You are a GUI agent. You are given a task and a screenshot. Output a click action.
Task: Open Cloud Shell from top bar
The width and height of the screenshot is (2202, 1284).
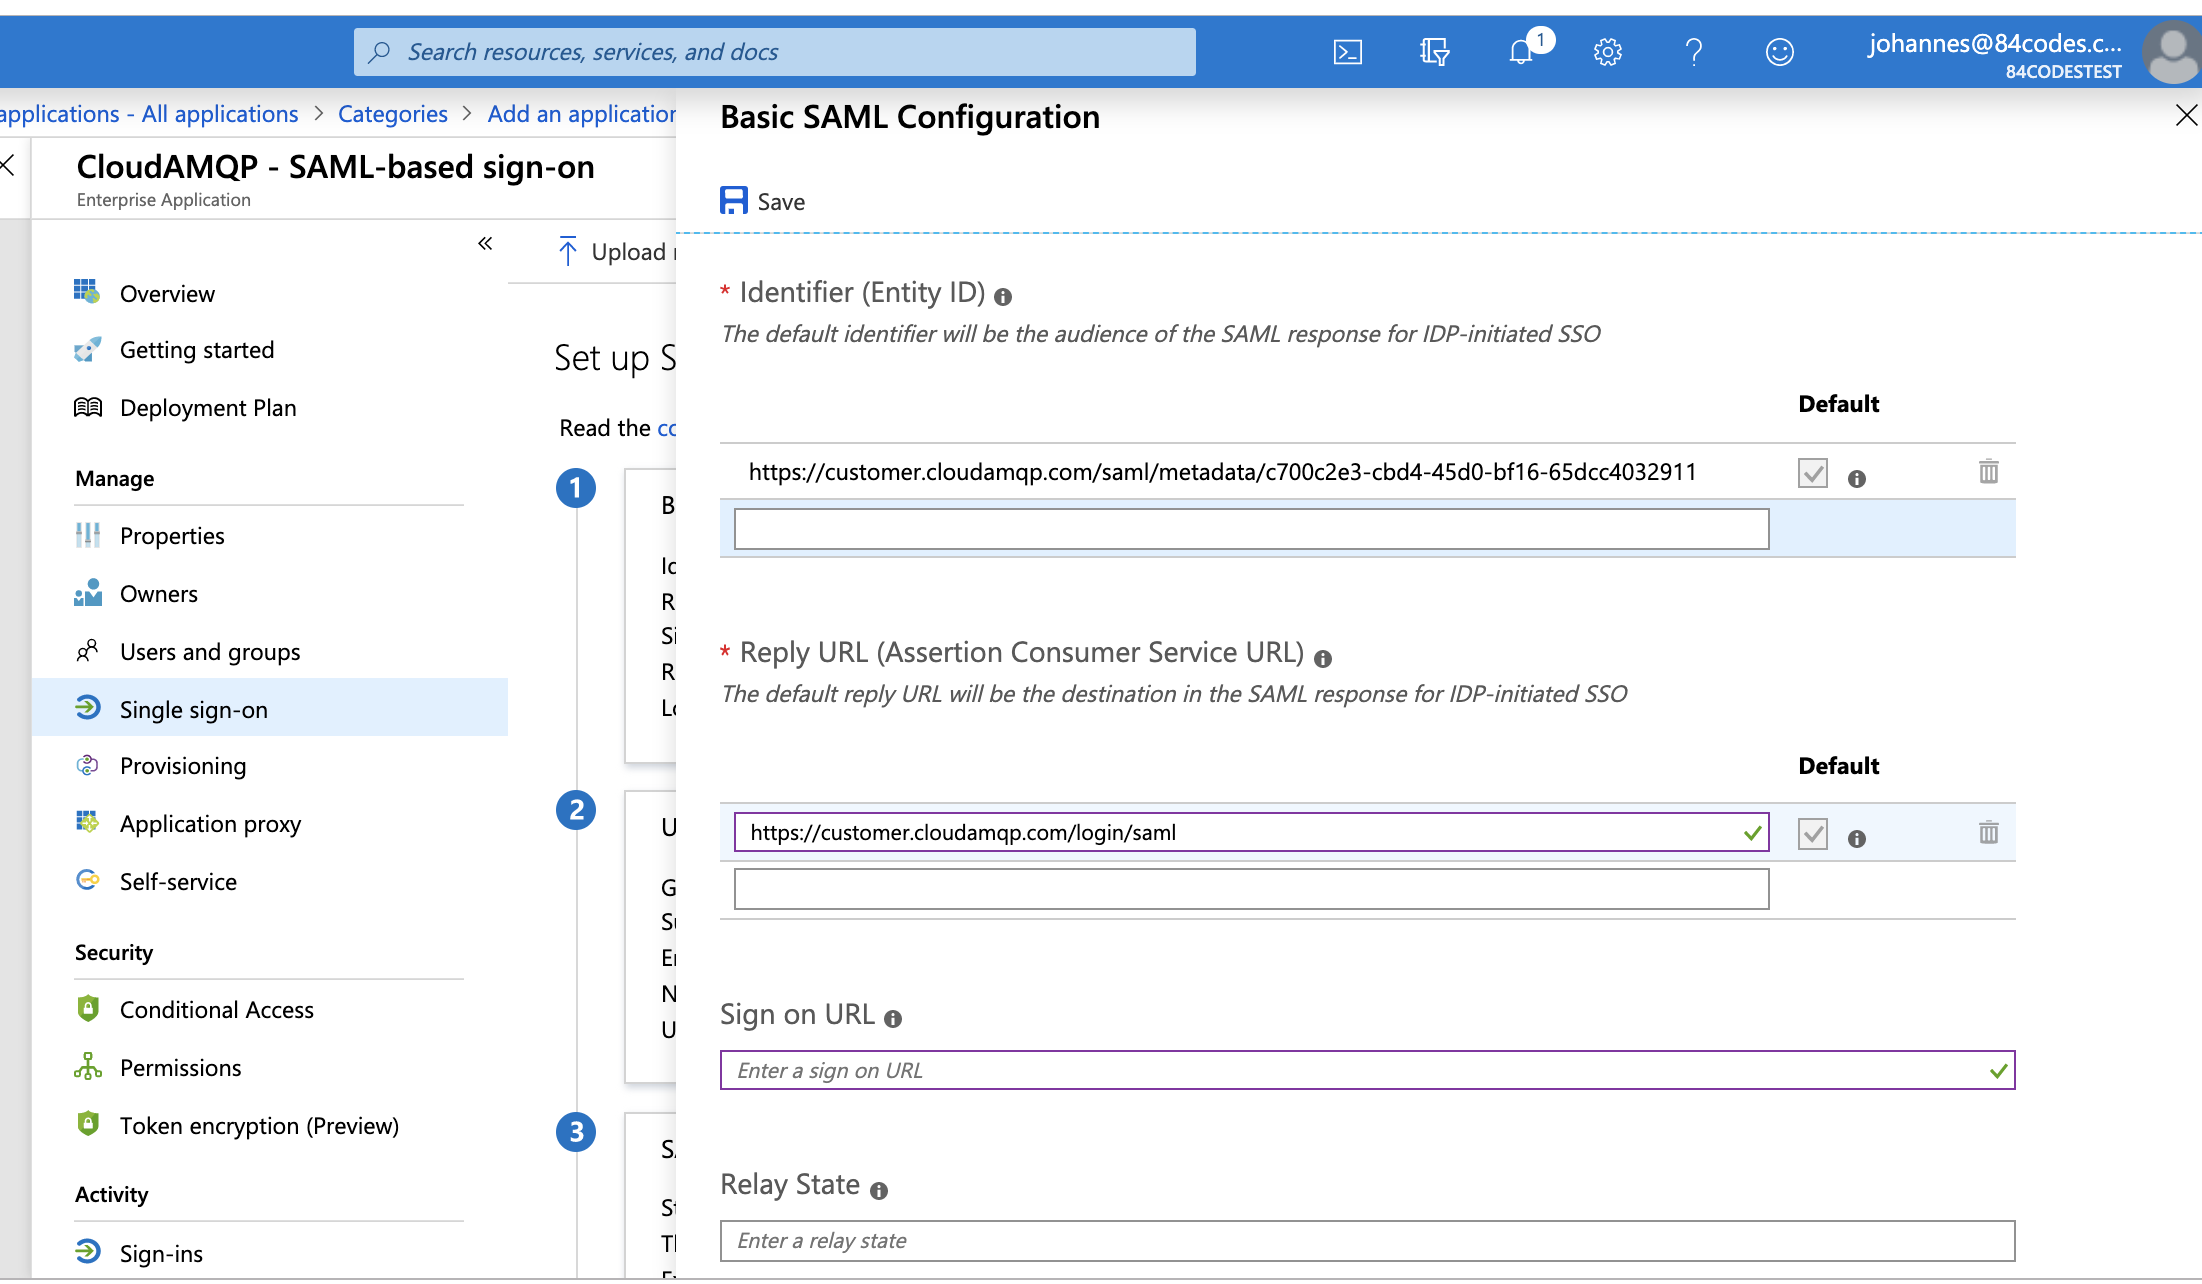click(1347, 52)
